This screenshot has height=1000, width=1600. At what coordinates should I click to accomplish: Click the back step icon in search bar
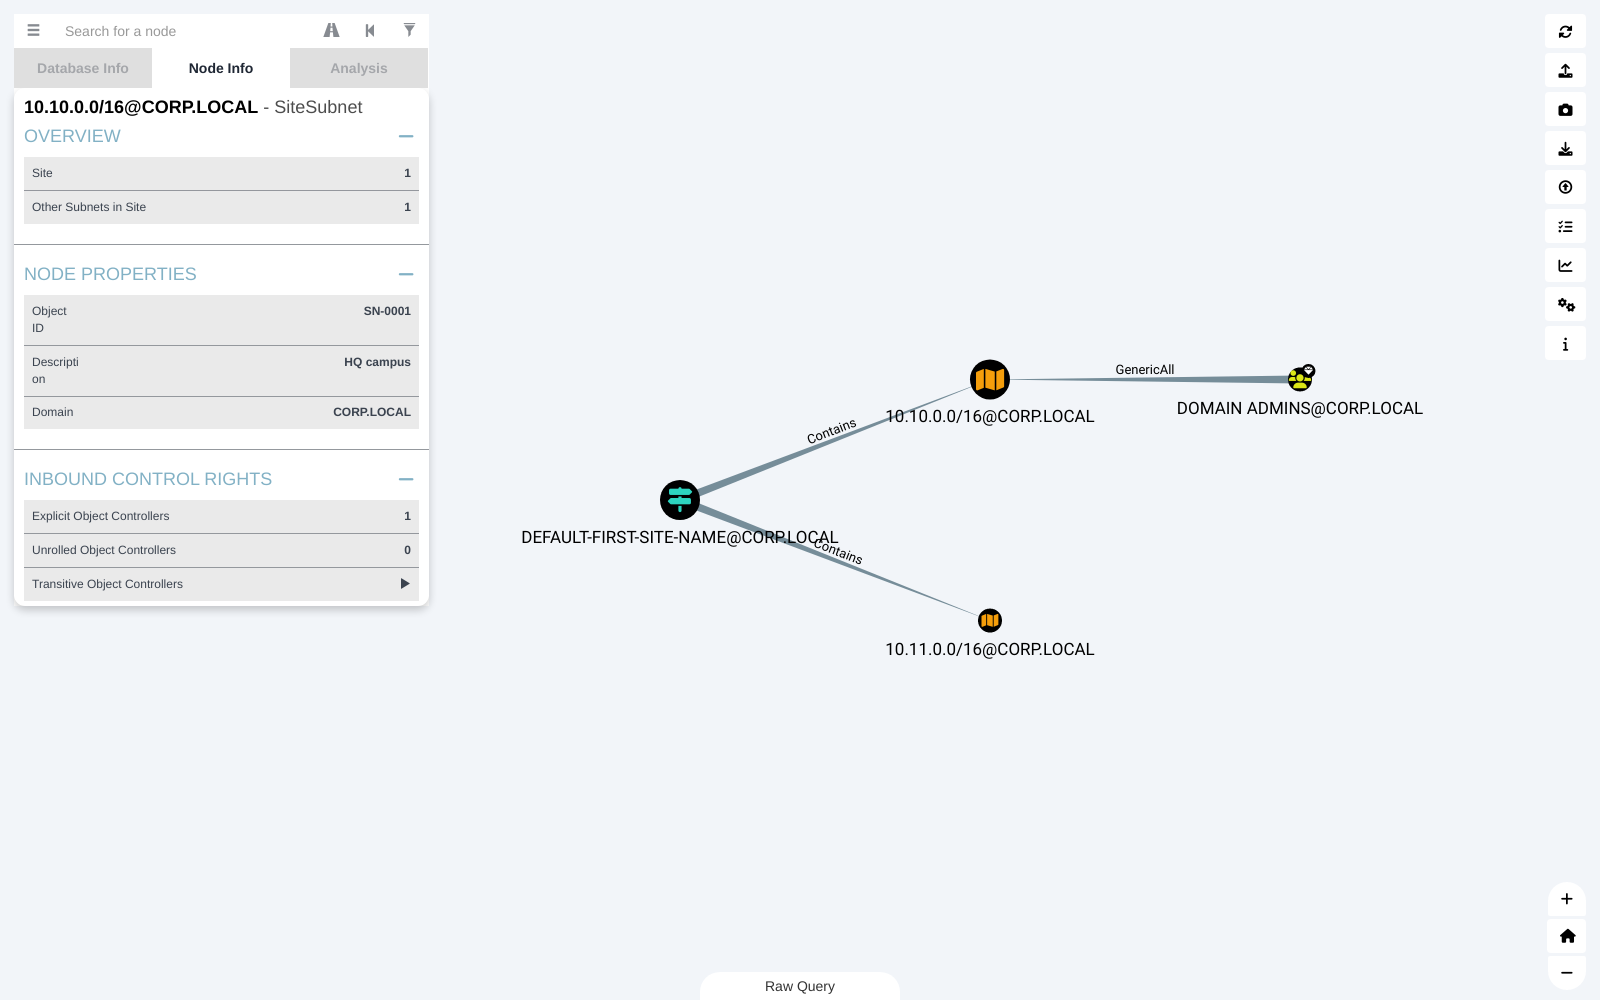(370, 30)
